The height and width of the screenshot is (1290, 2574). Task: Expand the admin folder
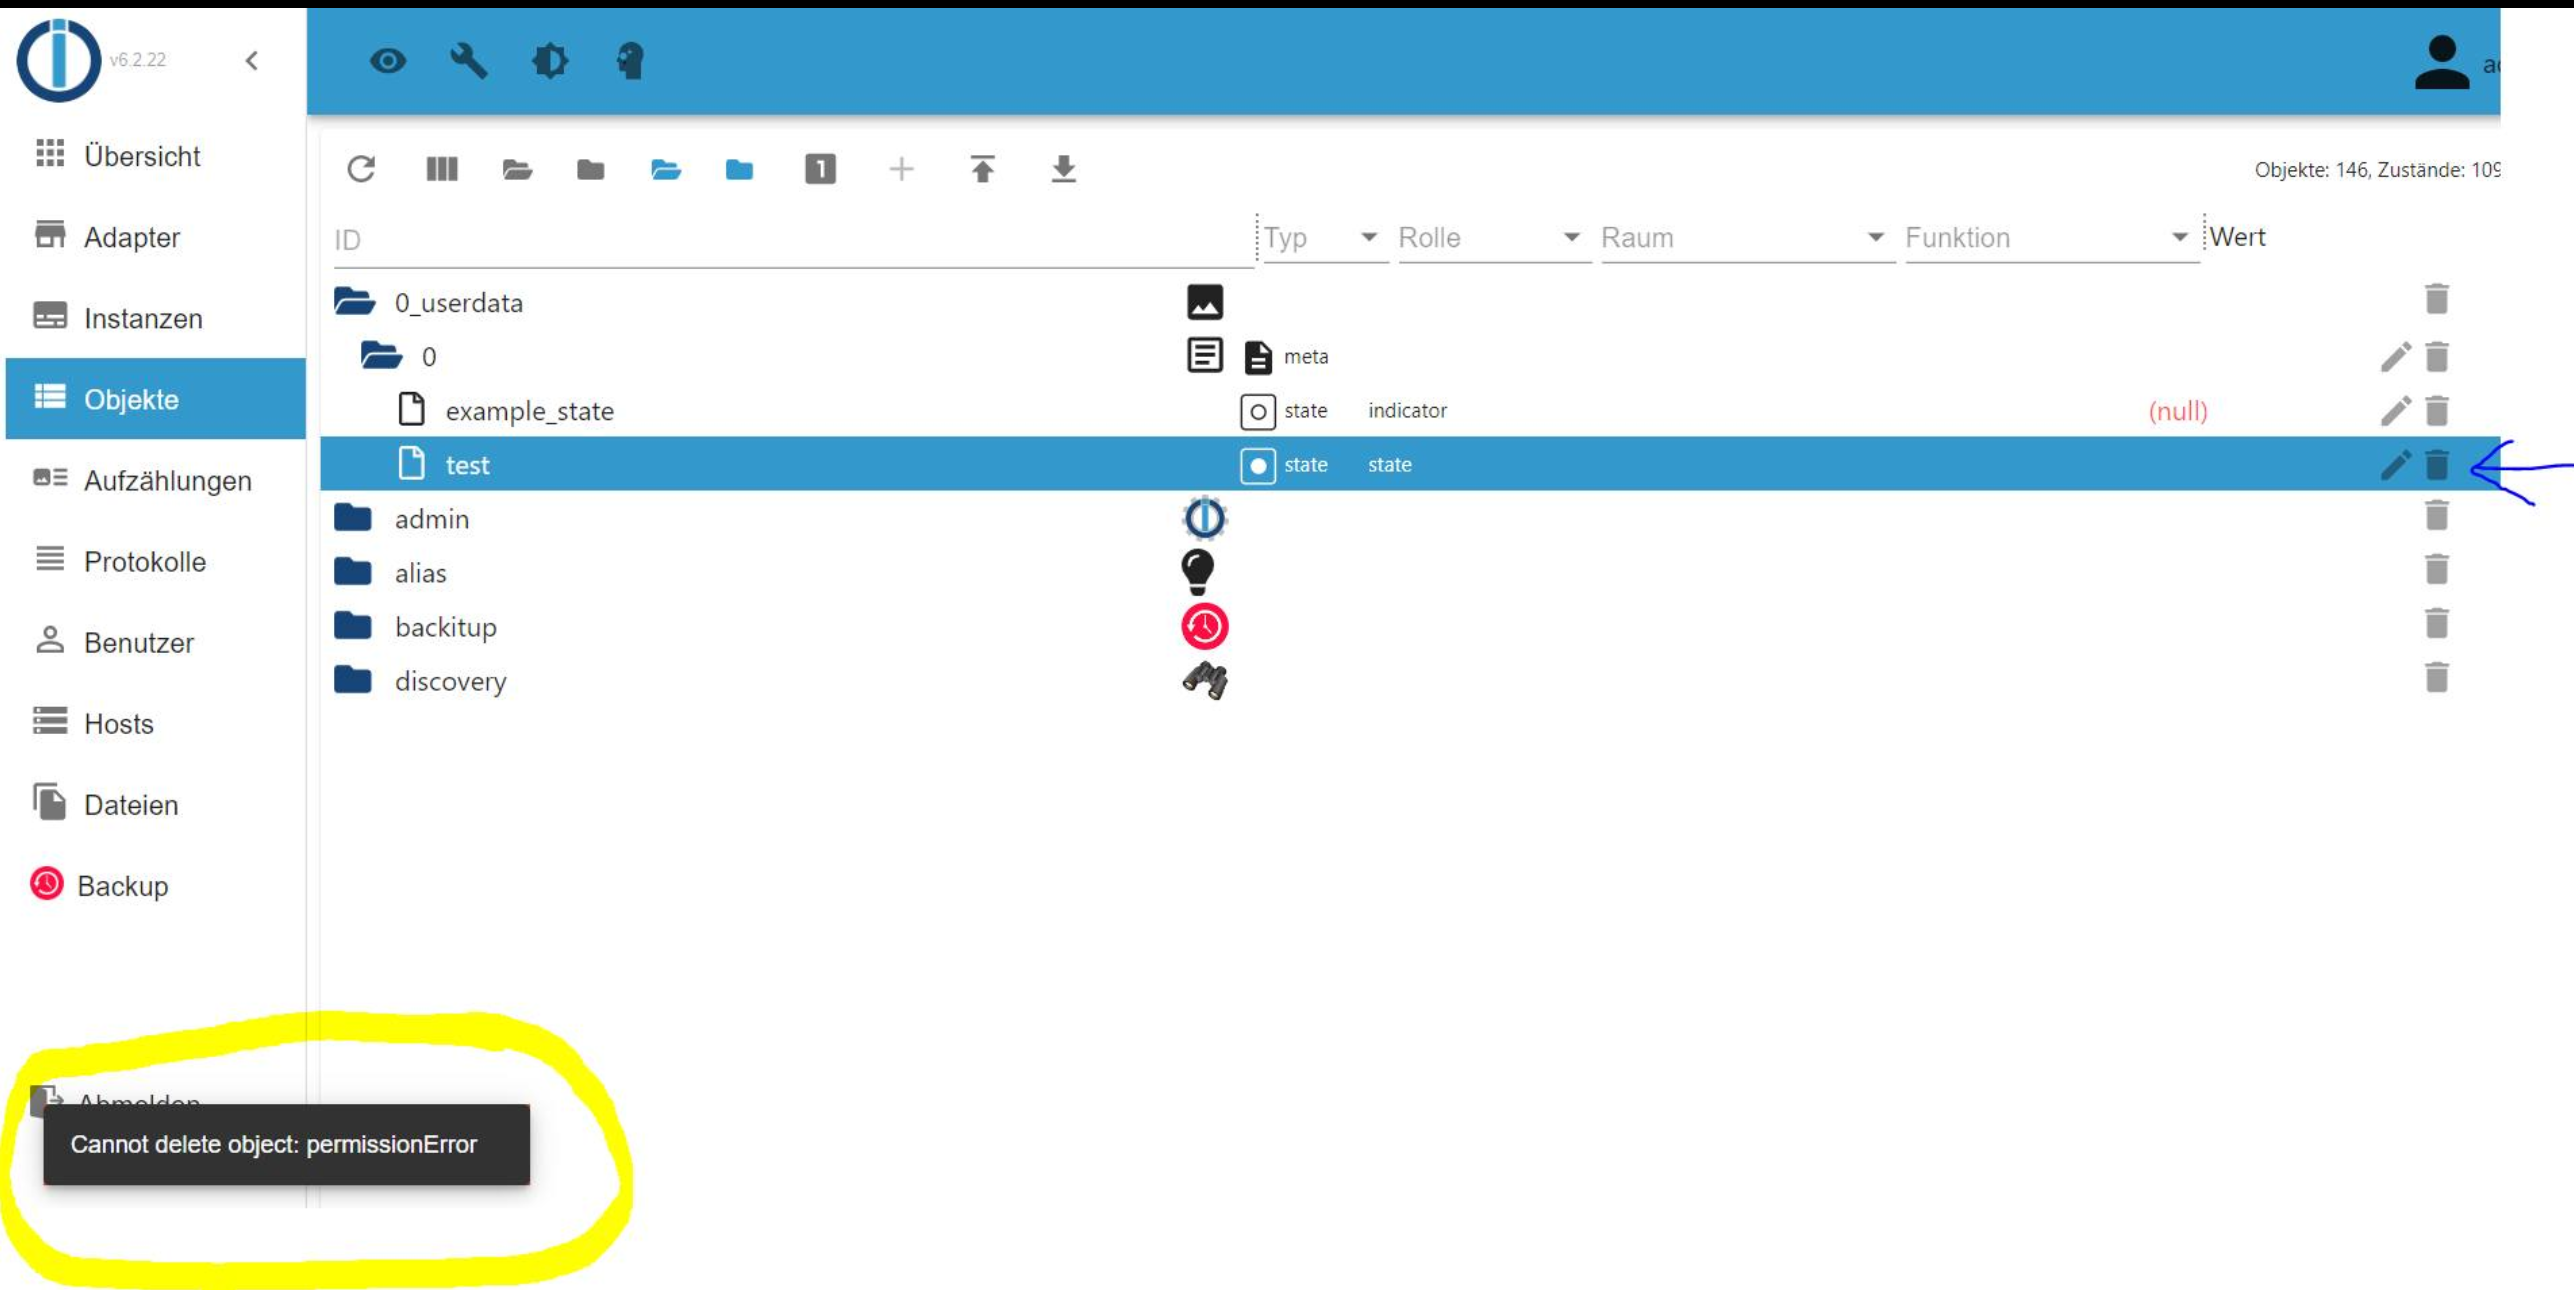pos(353,519)
